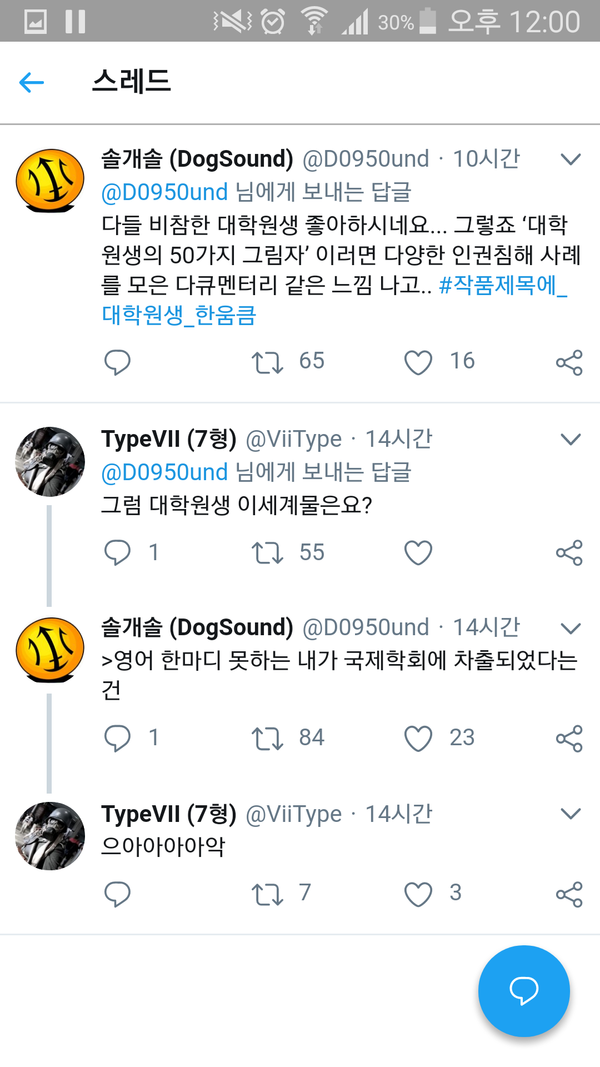Retweet the '그럼 대학원생 이세계물은요?' tweet
The image size is (600, 1067).
click(x=267, y=553)
